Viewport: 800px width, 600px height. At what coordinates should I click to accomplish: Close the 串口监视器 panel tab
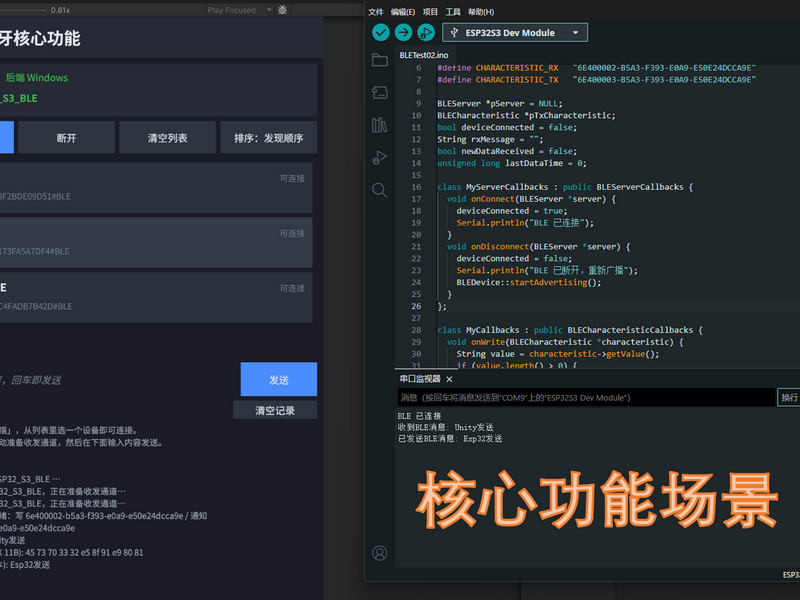(449, 379)
